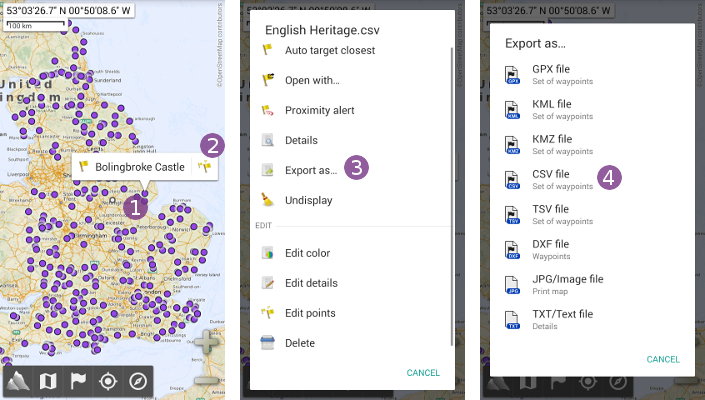The image size is (705, 400).
Task: Tap the KMZ file type icon
Action: click(x=512, y=145)
